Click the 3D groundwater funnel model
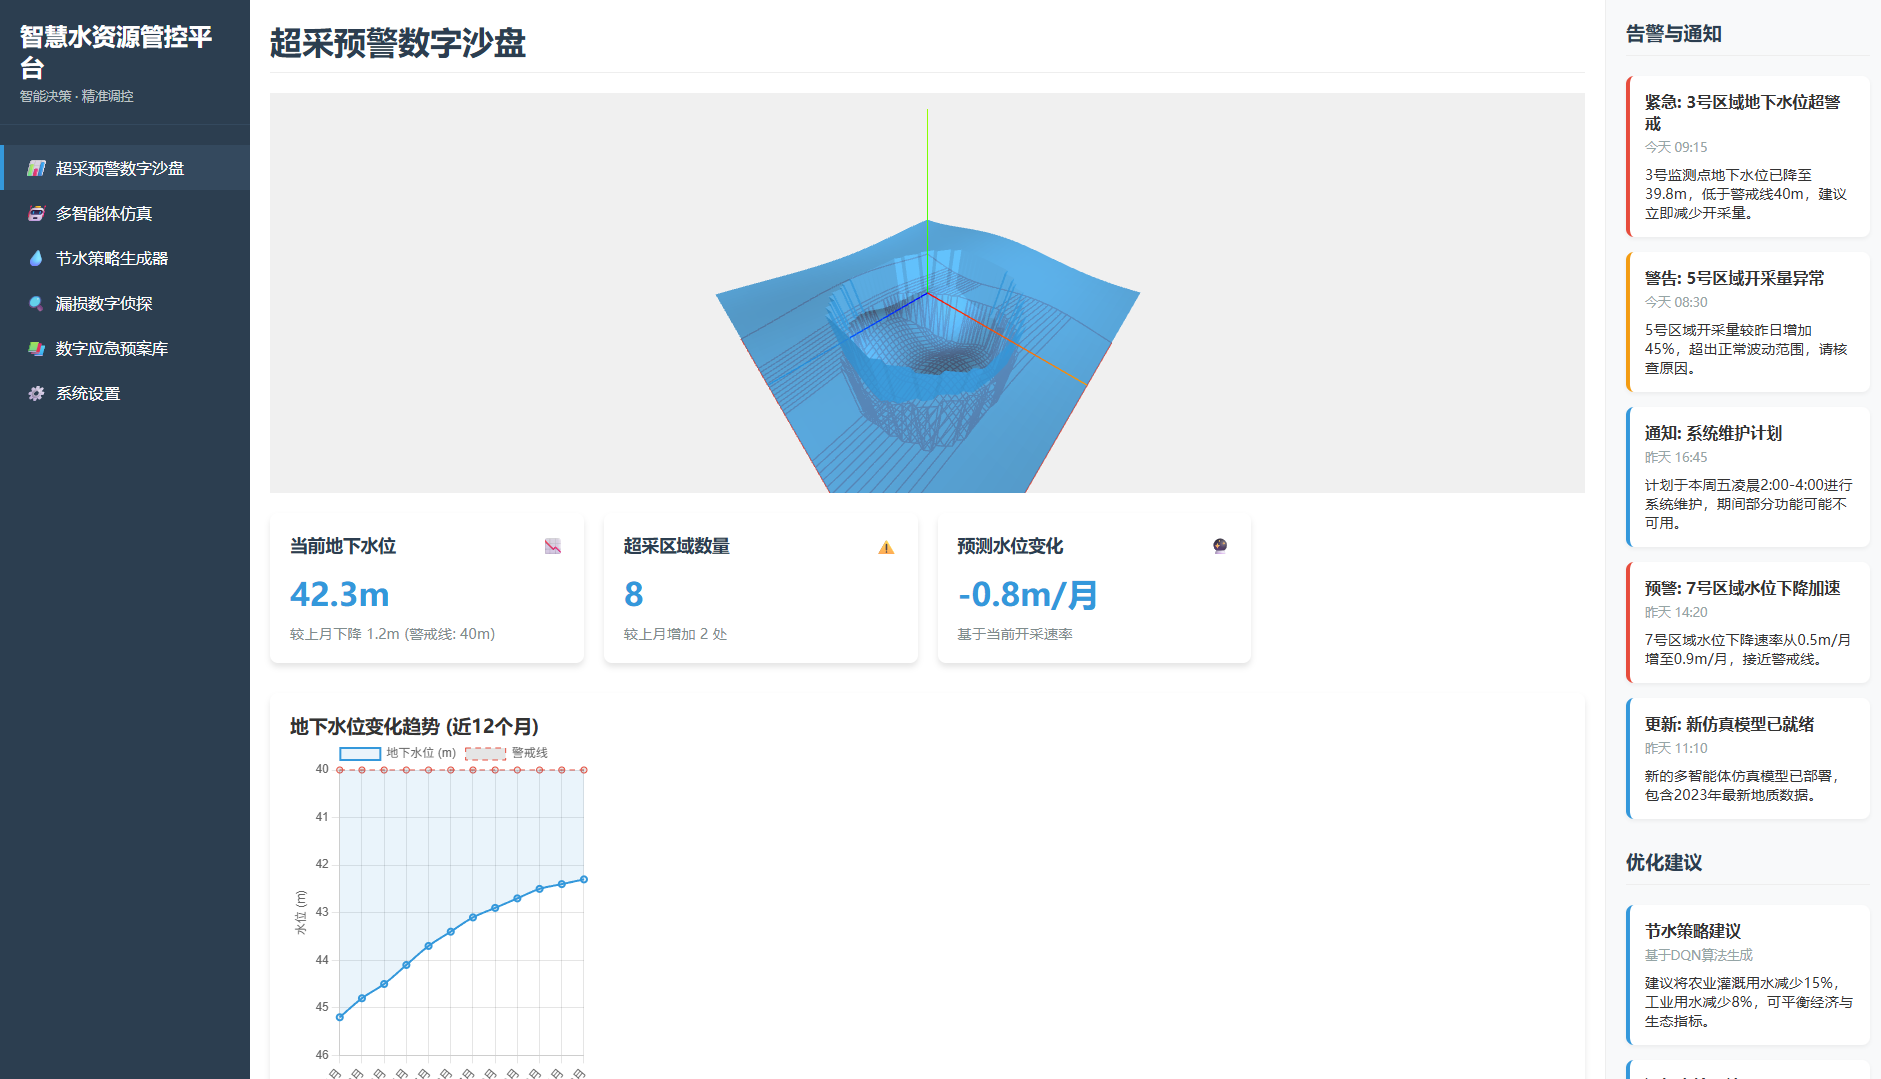This screenshot has height=1079, width=1881. [x=927, y=340]
